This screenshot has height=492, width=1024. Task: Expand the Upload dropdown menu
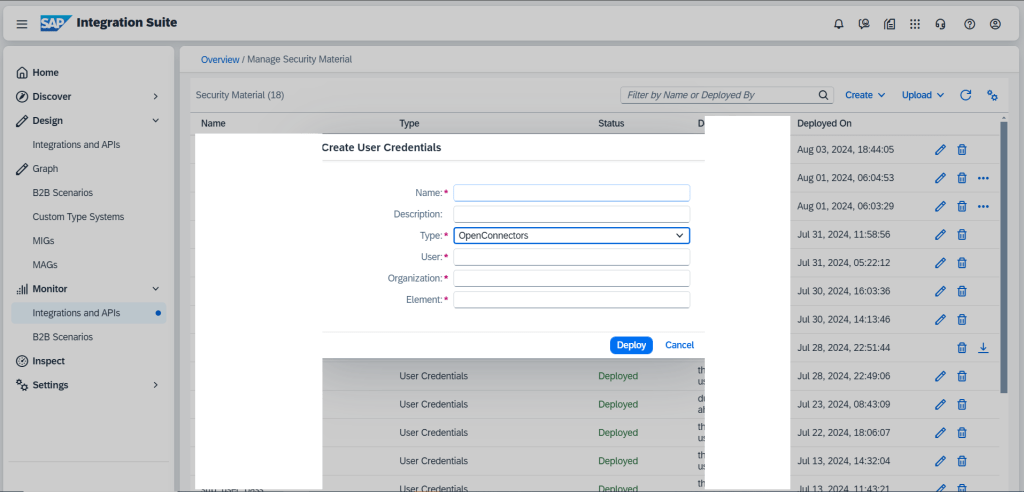click(923, 95)
